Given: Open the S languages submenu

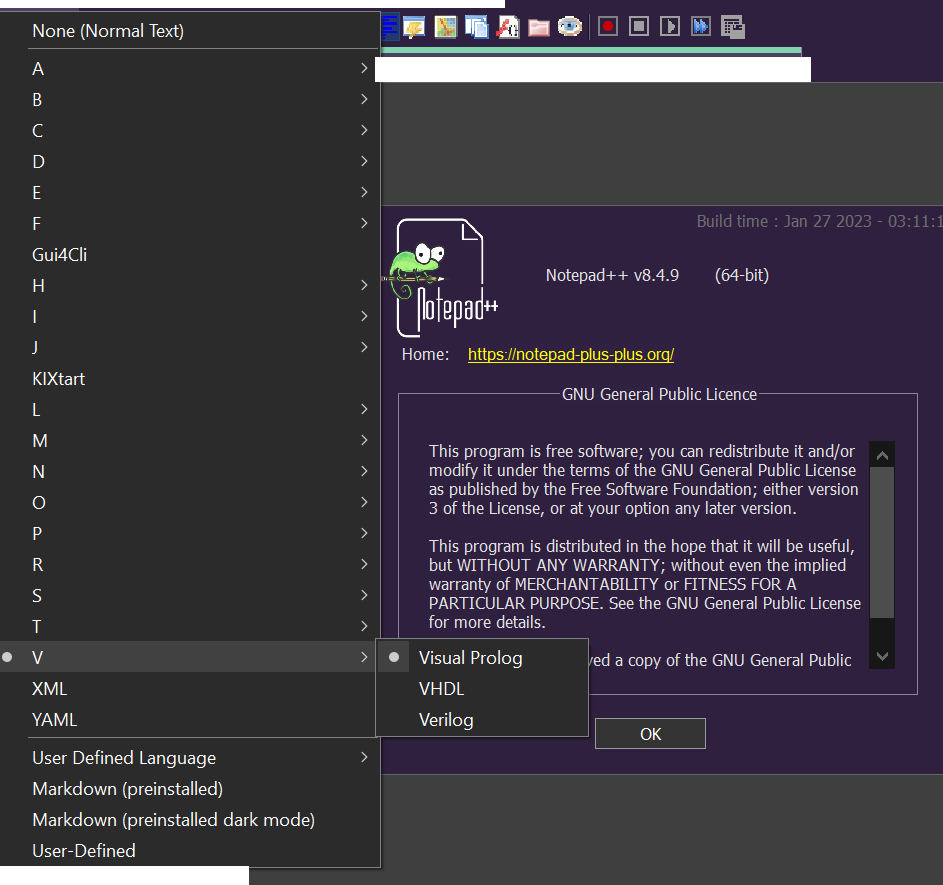Looking at the screenshot, I should tap(190, 596).
